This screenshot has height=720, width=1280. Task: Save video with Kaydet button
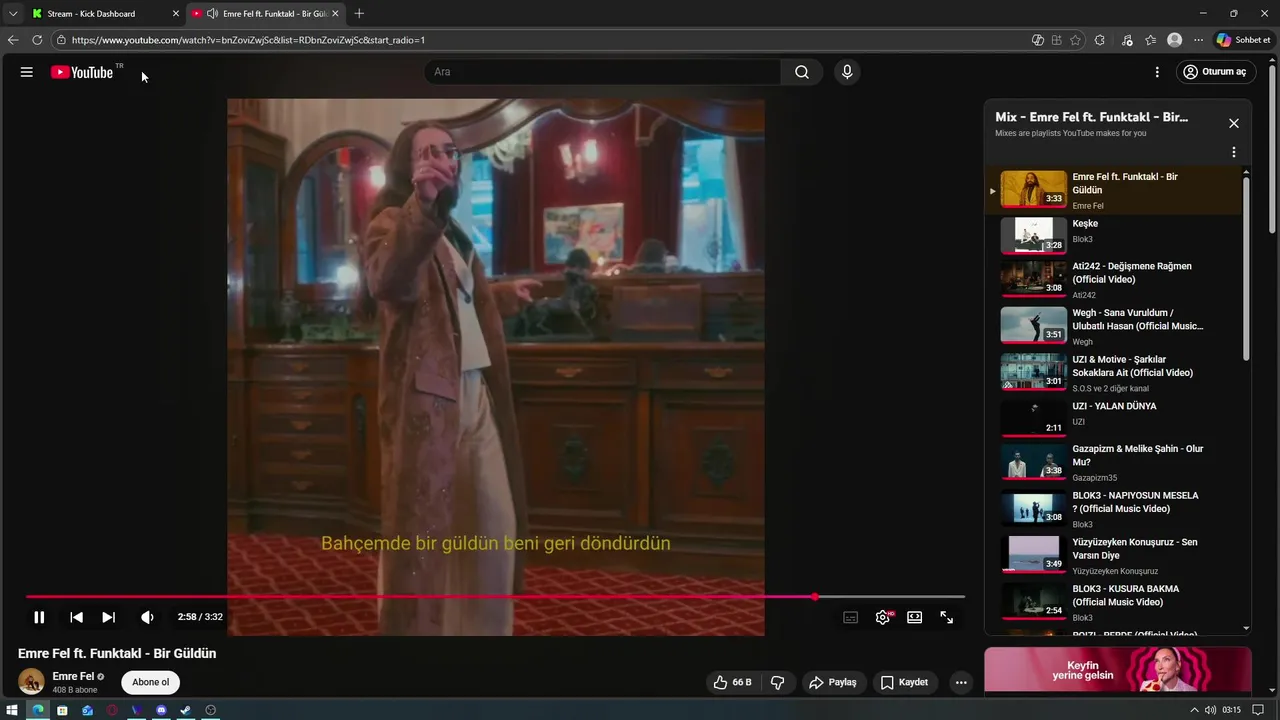pos(904,682)
